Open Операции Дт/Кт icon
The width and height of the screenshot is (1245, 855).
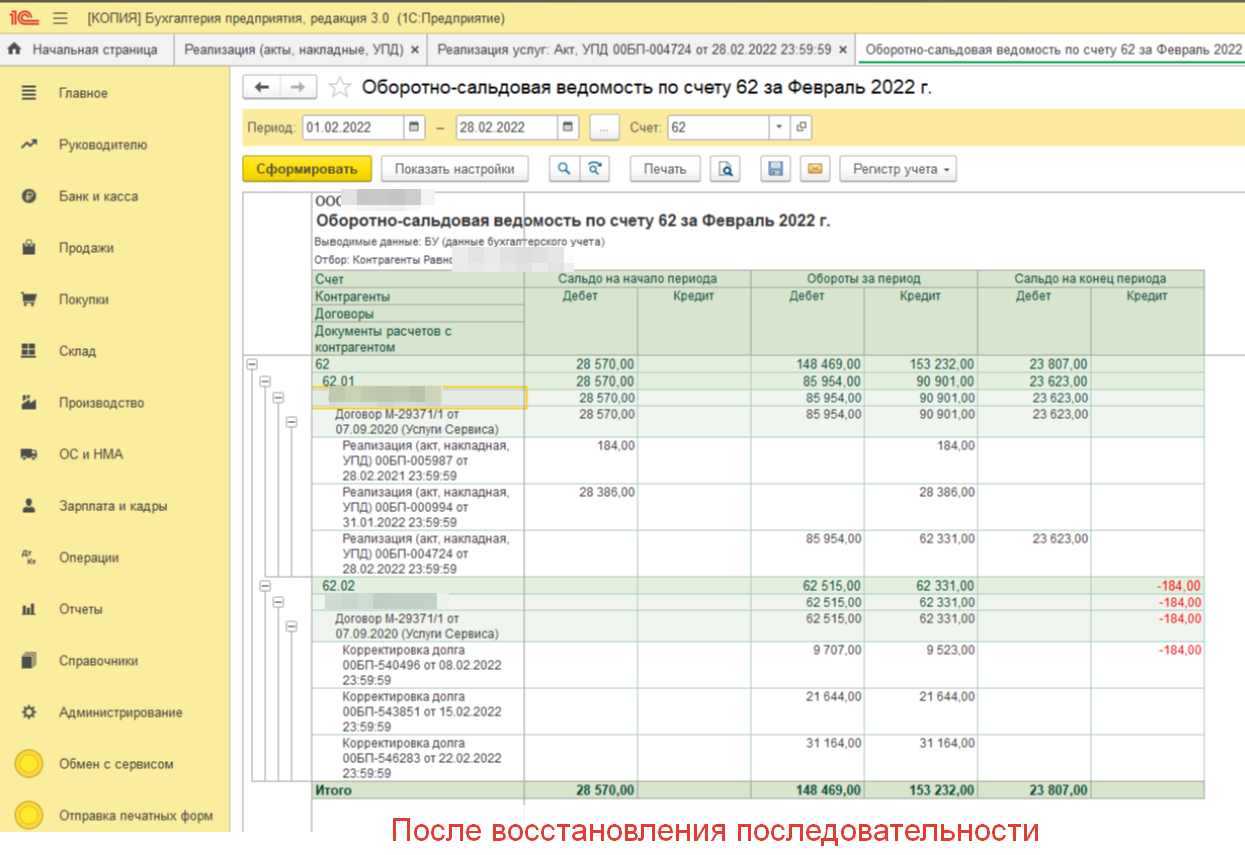point(29,558)
